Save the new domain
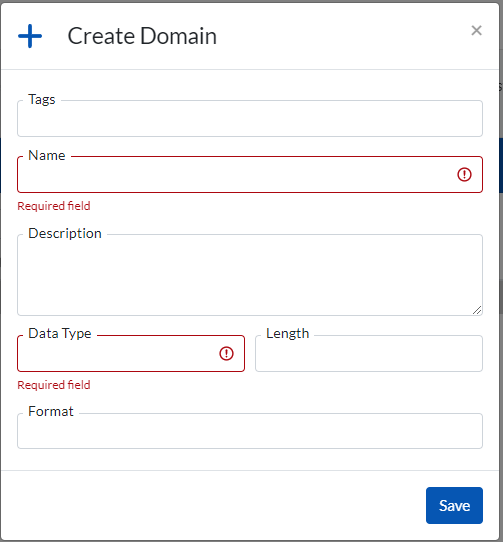 point(454,505)
